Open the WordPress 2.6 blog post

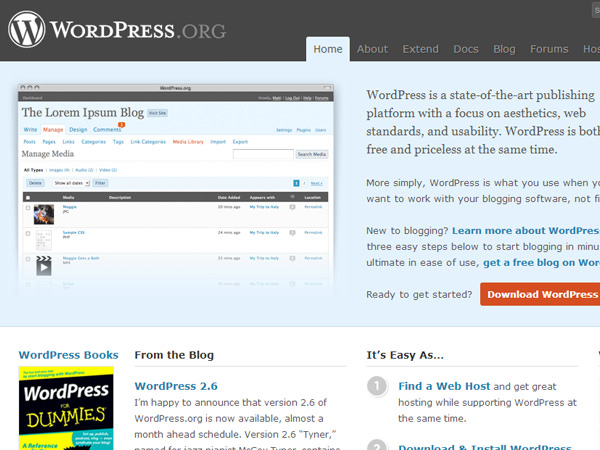click(176, 386)
